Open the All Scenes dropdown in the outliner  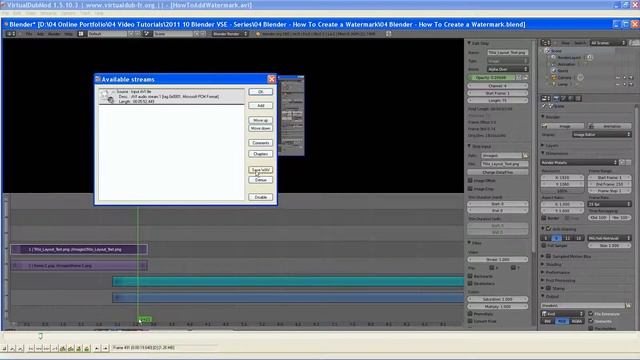tap(608, 43)
